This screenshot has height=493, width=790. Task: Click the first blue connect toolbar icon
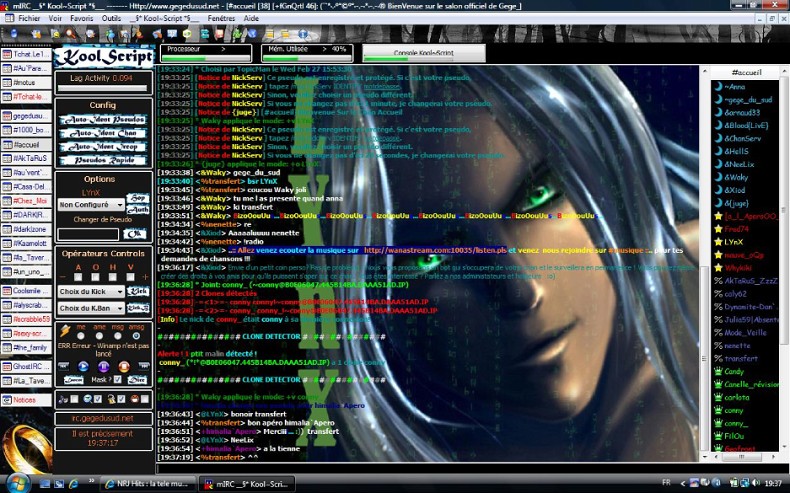tap(14, 34)
